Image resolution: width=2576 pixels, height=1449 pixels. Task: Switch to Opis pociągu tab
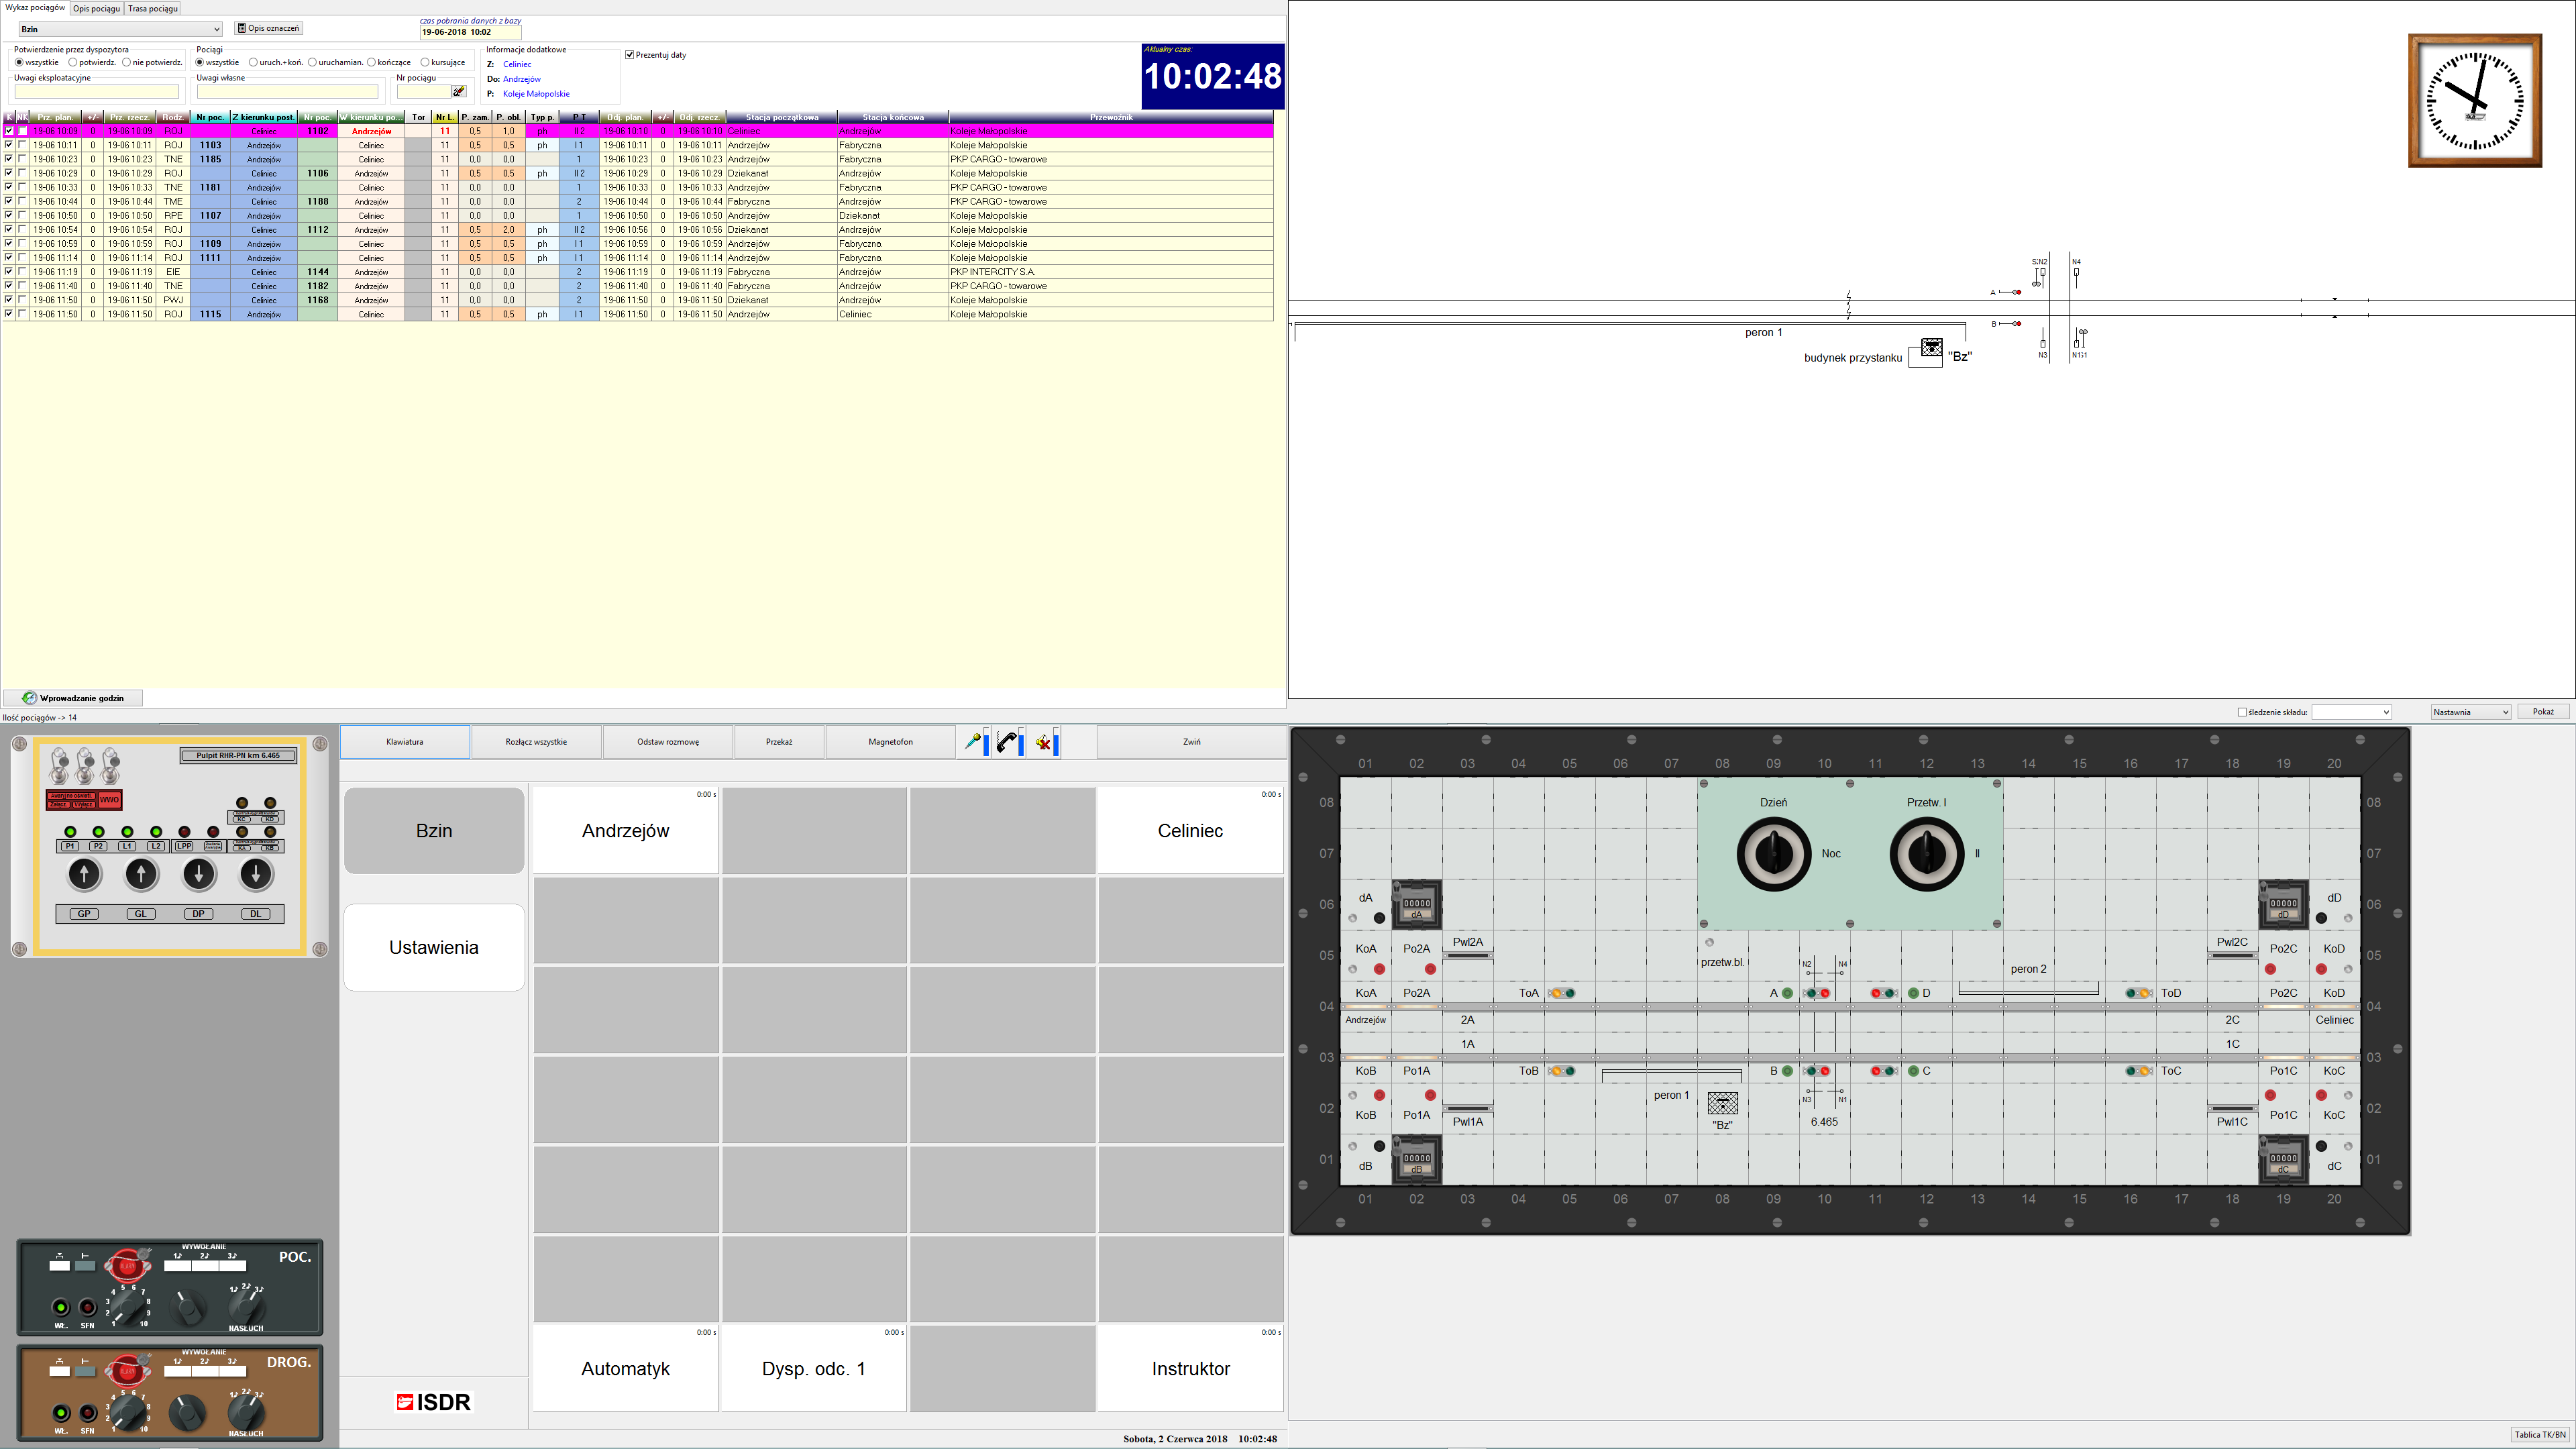[96, 8]
